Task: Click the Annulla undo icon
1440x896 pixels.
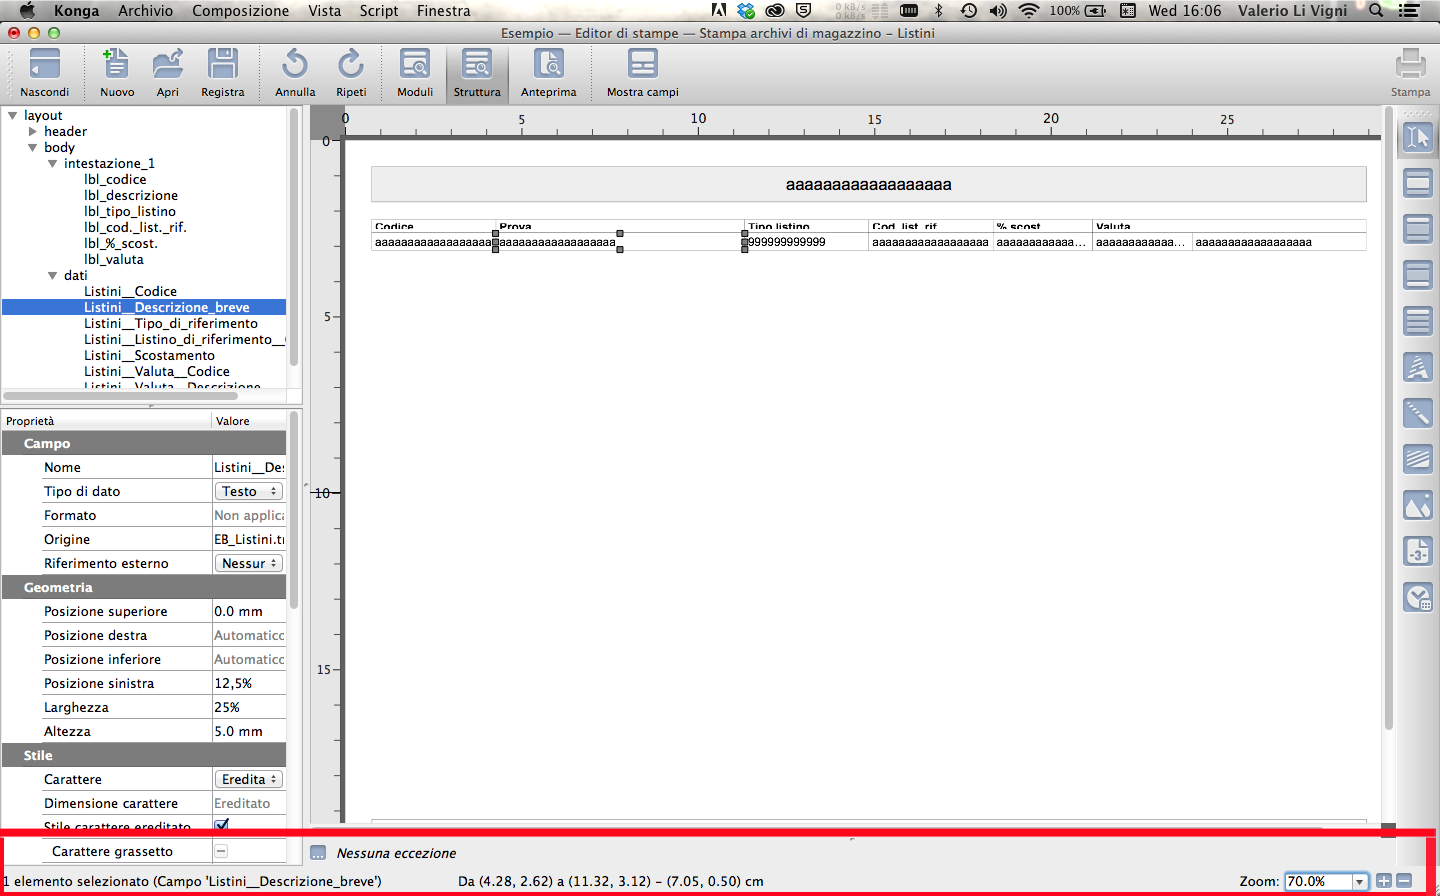Action: pos(295,66)
